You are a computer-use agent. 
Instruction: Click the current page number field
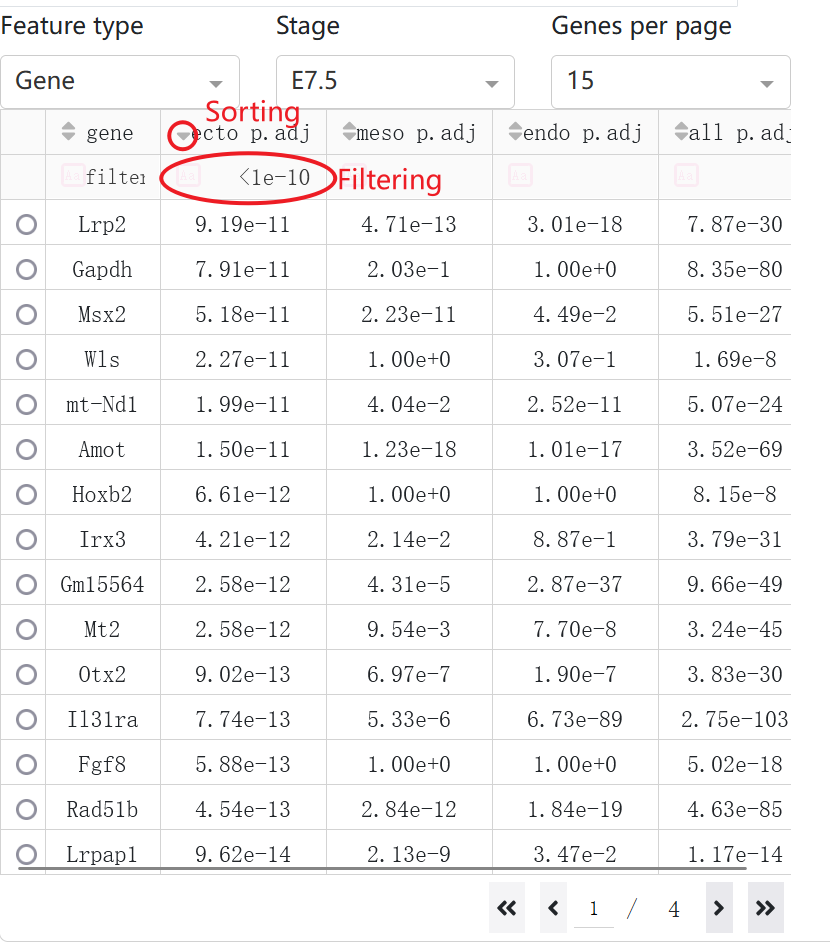click(594, 908)
